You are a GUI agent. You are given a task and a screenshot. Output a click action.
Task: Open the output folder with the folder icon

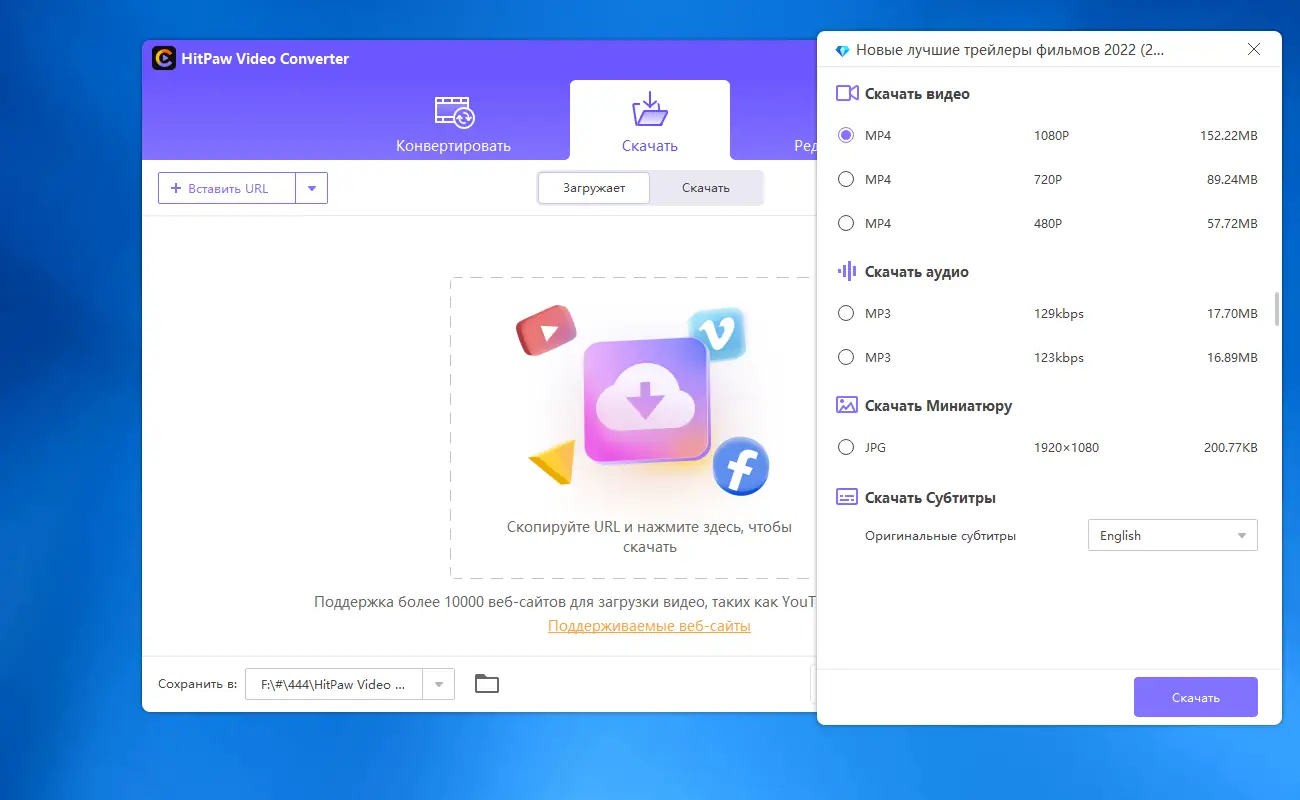(487, 684)
